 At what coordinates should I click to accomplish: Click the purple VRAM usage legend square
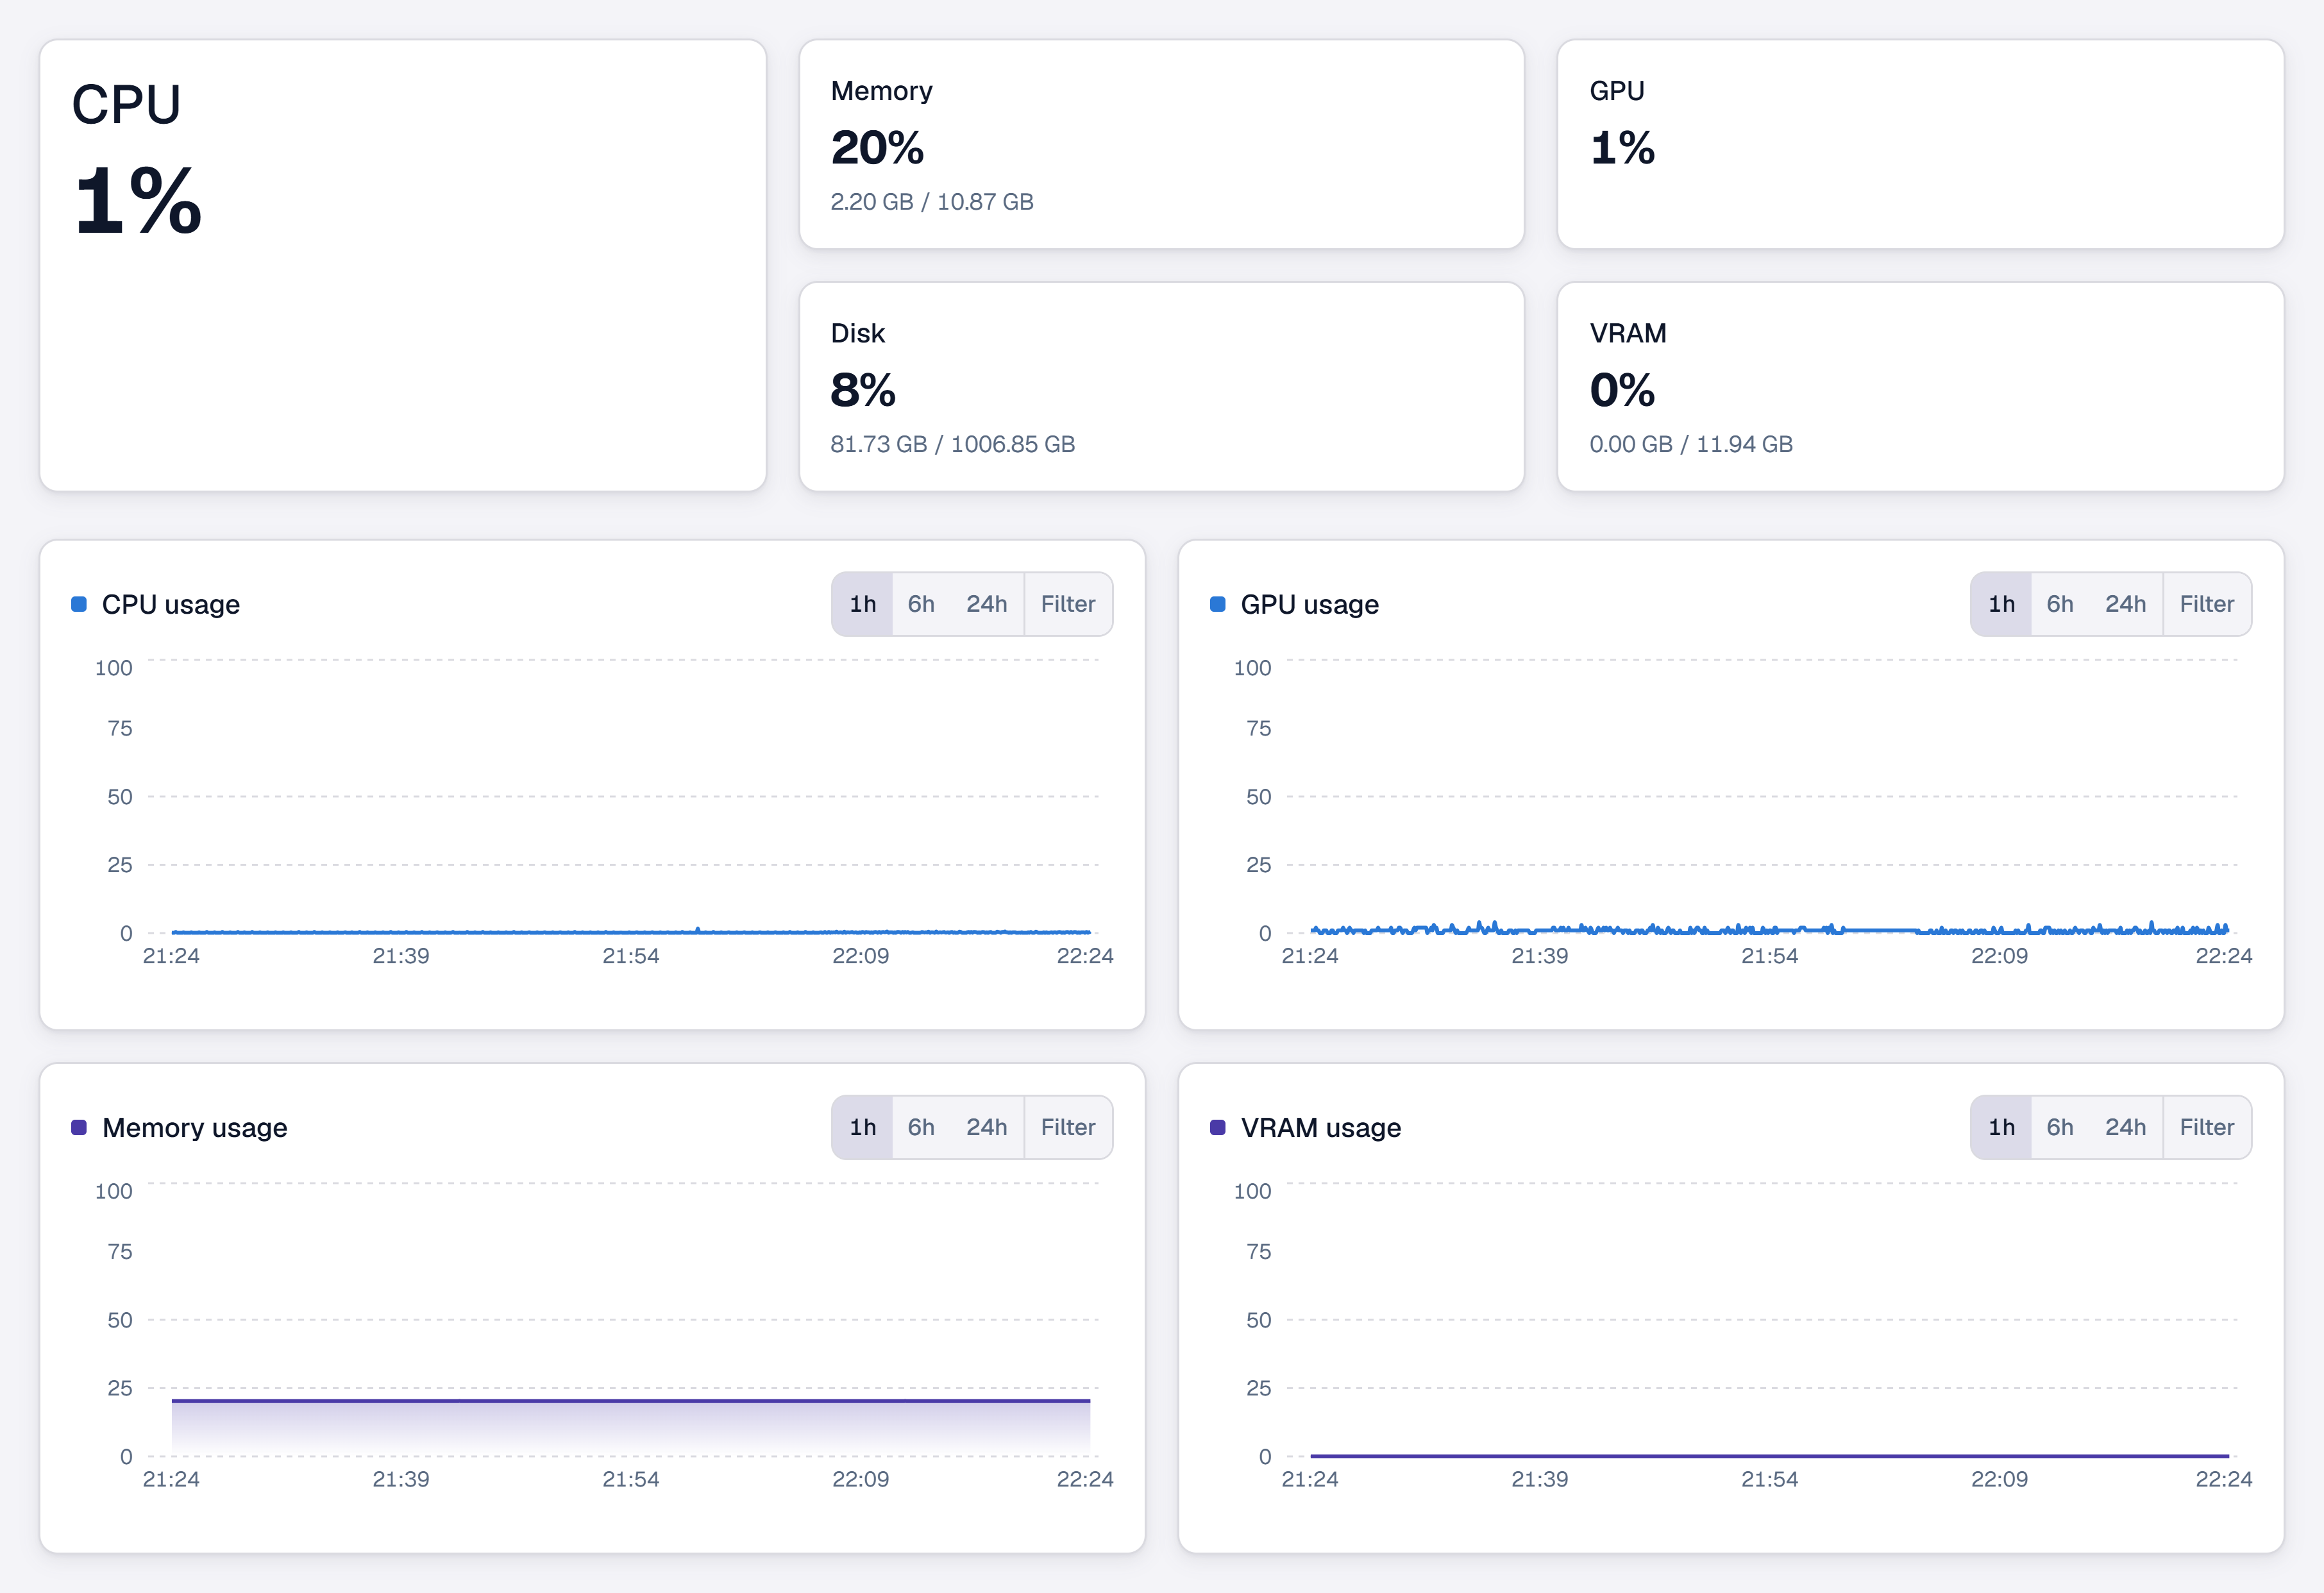click(1218, 1127)
